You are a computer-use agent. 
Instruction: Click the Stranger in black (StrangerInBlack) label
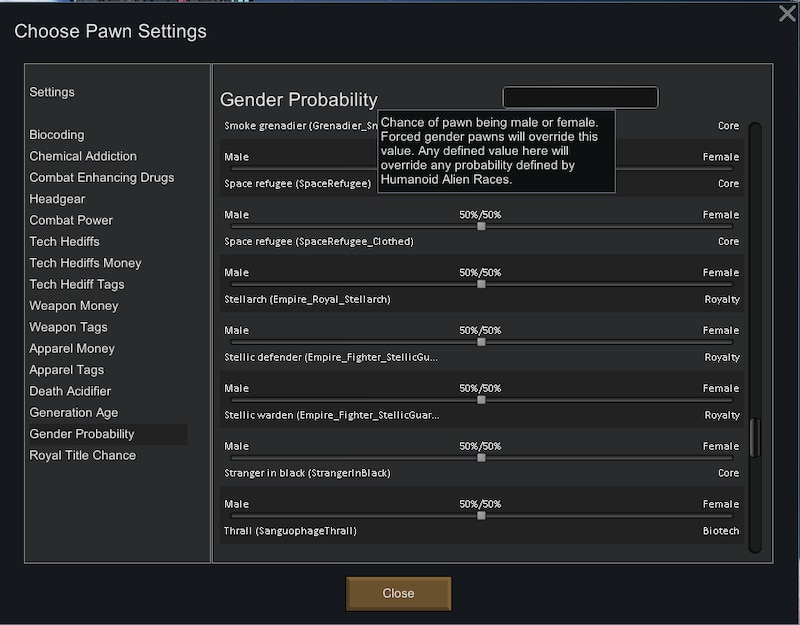pyautogui.click(x=307, y=473)
